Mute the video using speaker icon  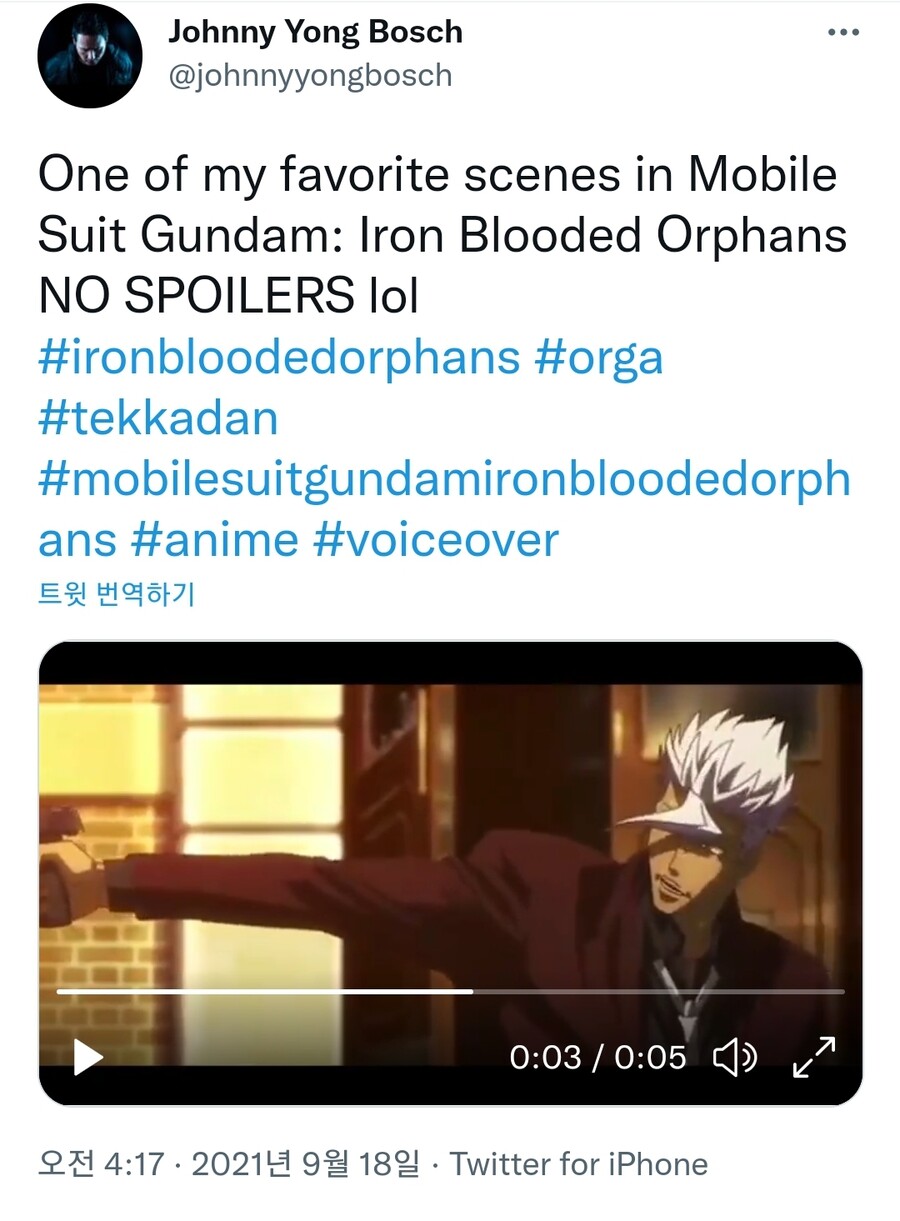(x=734, y=1057)
